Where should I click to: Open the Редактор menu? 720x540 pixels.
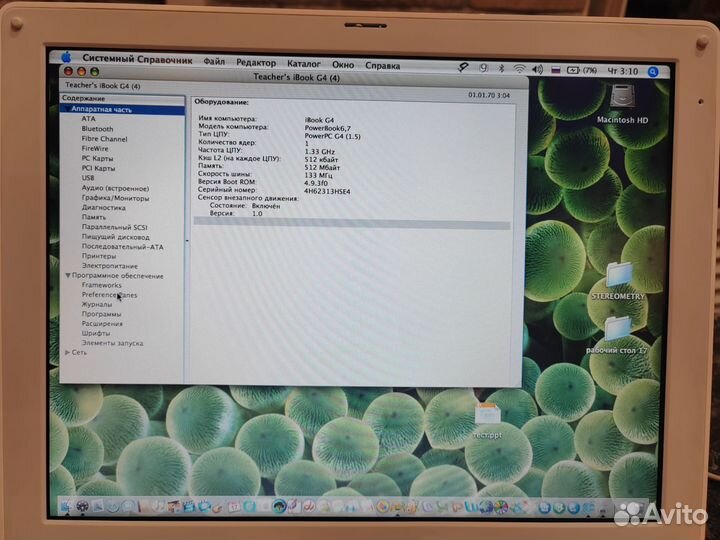click(x=256, y=62)
